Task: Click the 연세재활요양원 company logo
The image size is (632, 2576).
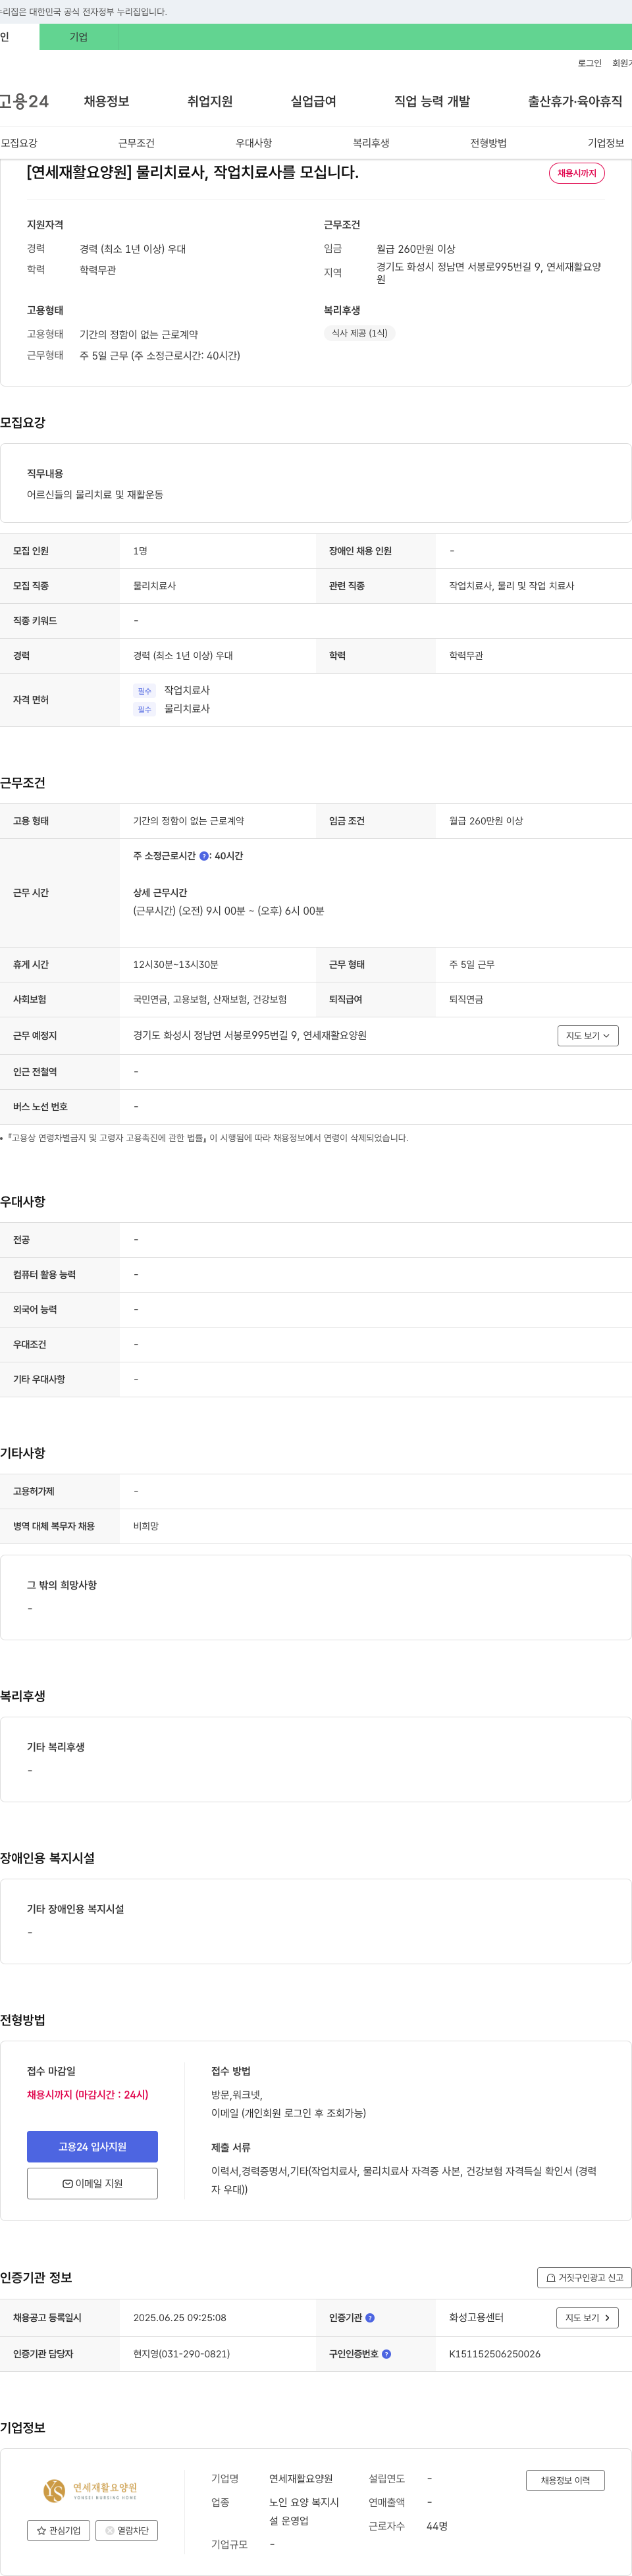Action: tap(90, 2490)
